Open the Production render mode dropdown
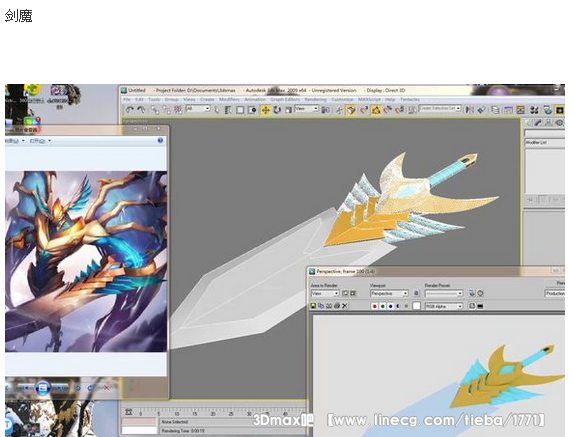 (555, 294)
